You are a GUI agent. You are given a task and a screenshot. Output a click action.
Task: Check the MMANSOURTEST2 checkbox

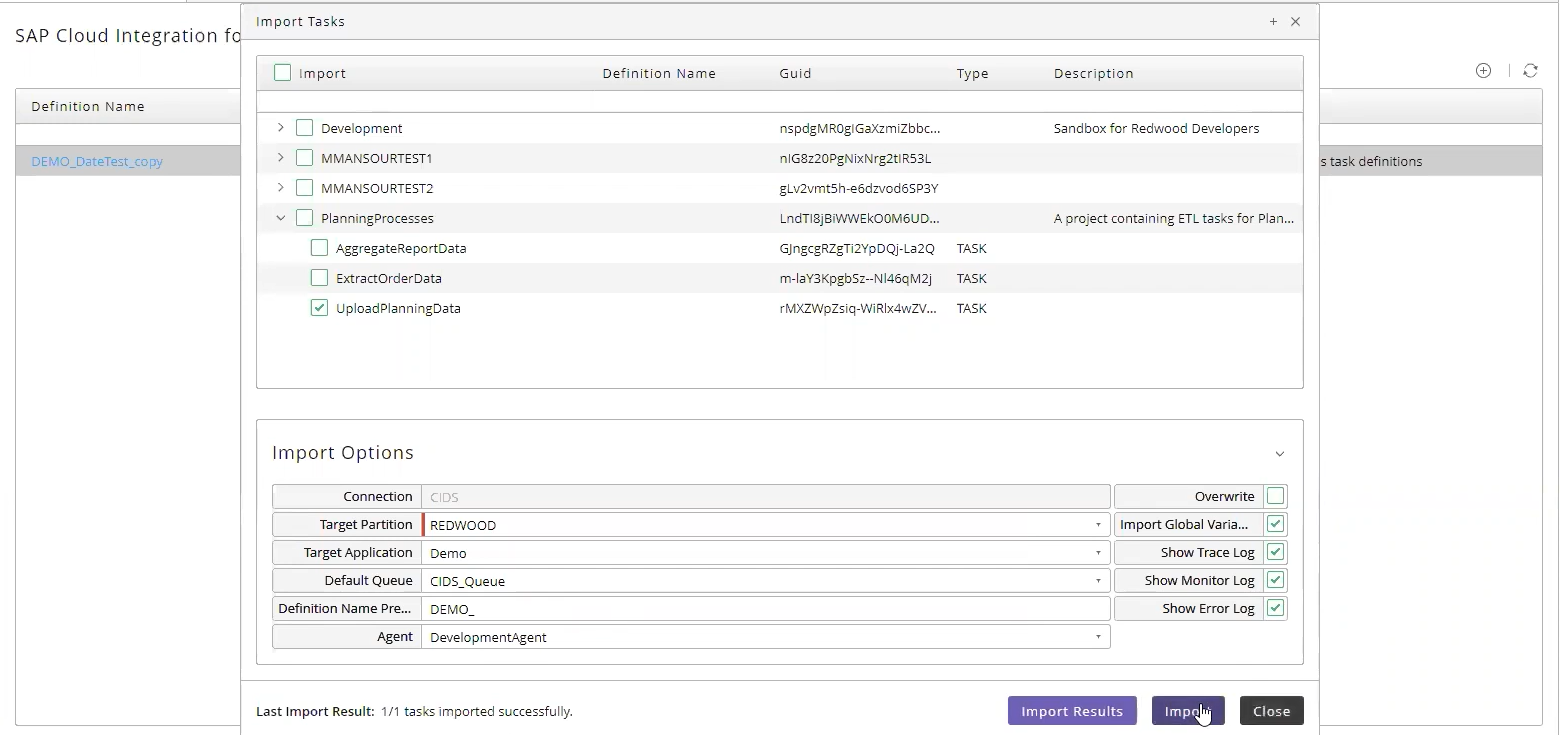tap(305, 188)
